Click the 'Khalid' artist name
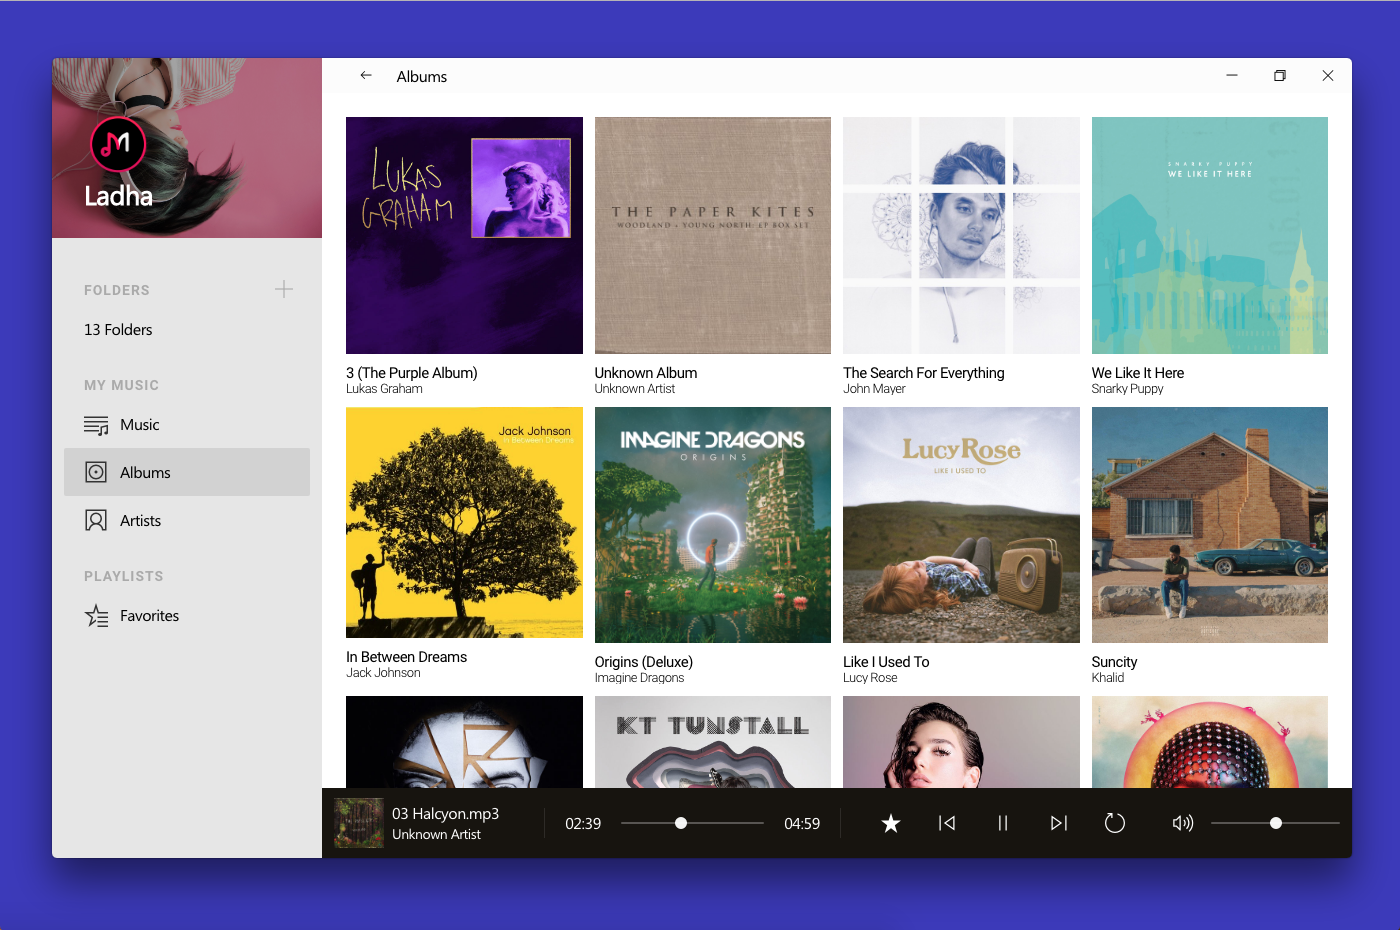The width and height of the screenshot is (1400, 930). click(1108, 678)
